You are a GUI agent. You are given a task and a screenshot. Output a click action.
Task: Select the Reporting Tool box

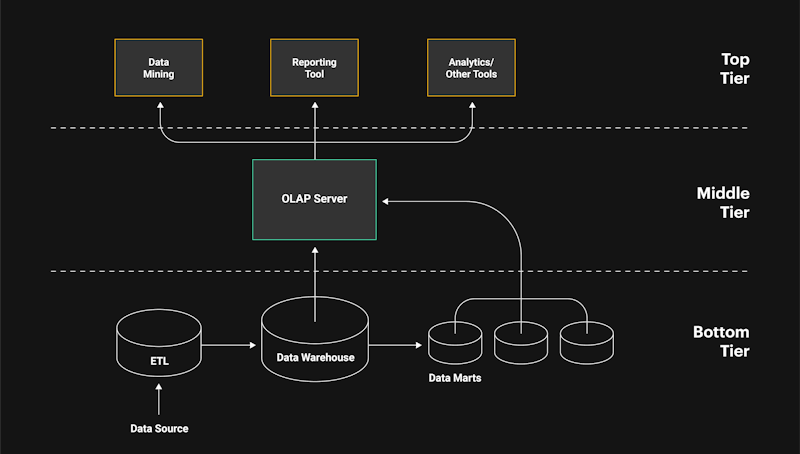pos(314,67)
